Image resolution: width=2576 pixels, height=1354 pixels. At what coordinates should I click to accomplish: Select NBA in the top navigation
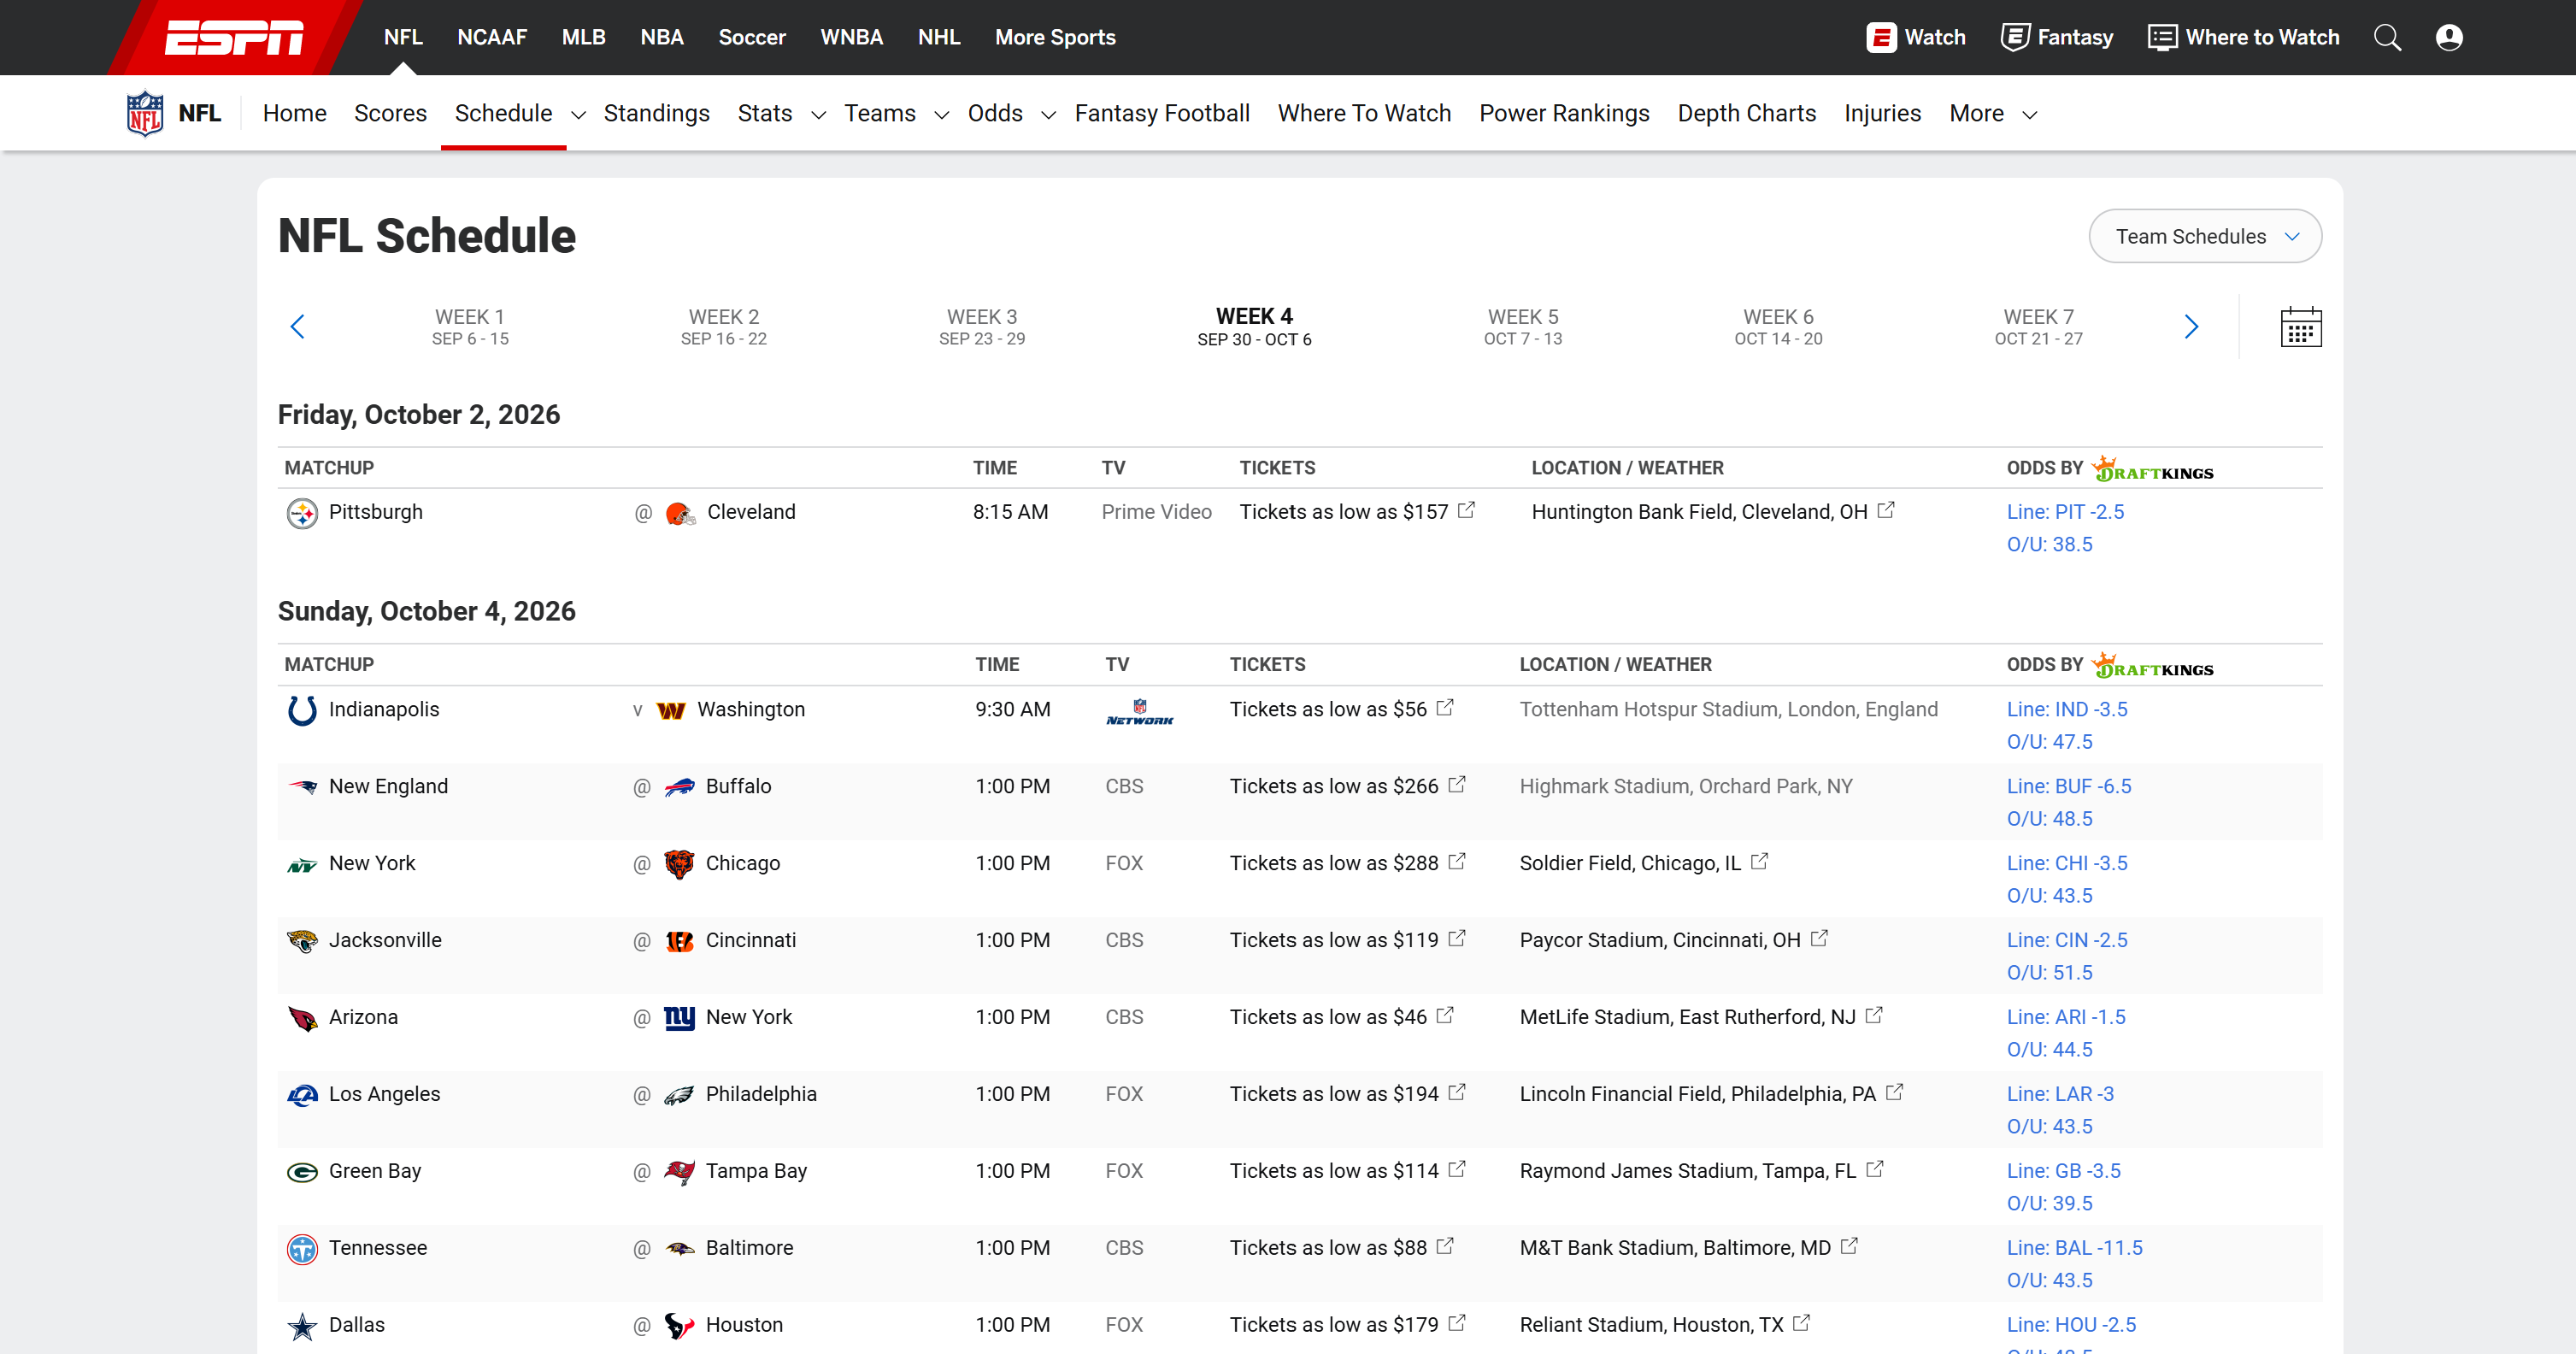point(661,38)
